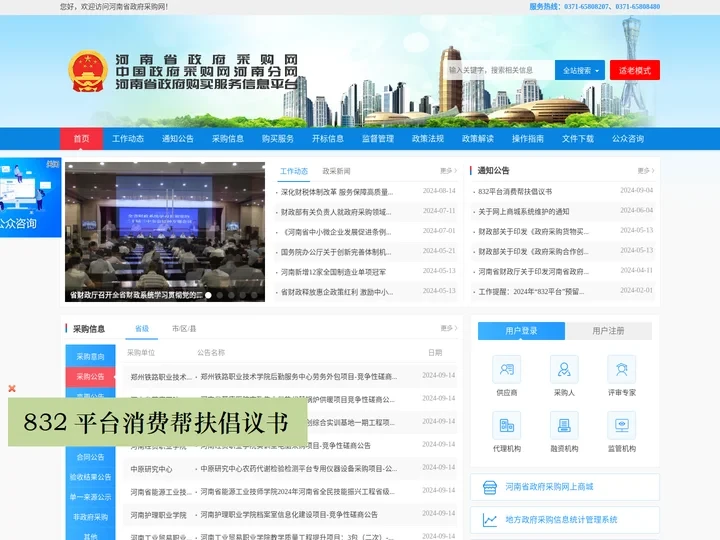
Task: Switch to the 用户注册 tab
Action: click(x=608, y=331)
